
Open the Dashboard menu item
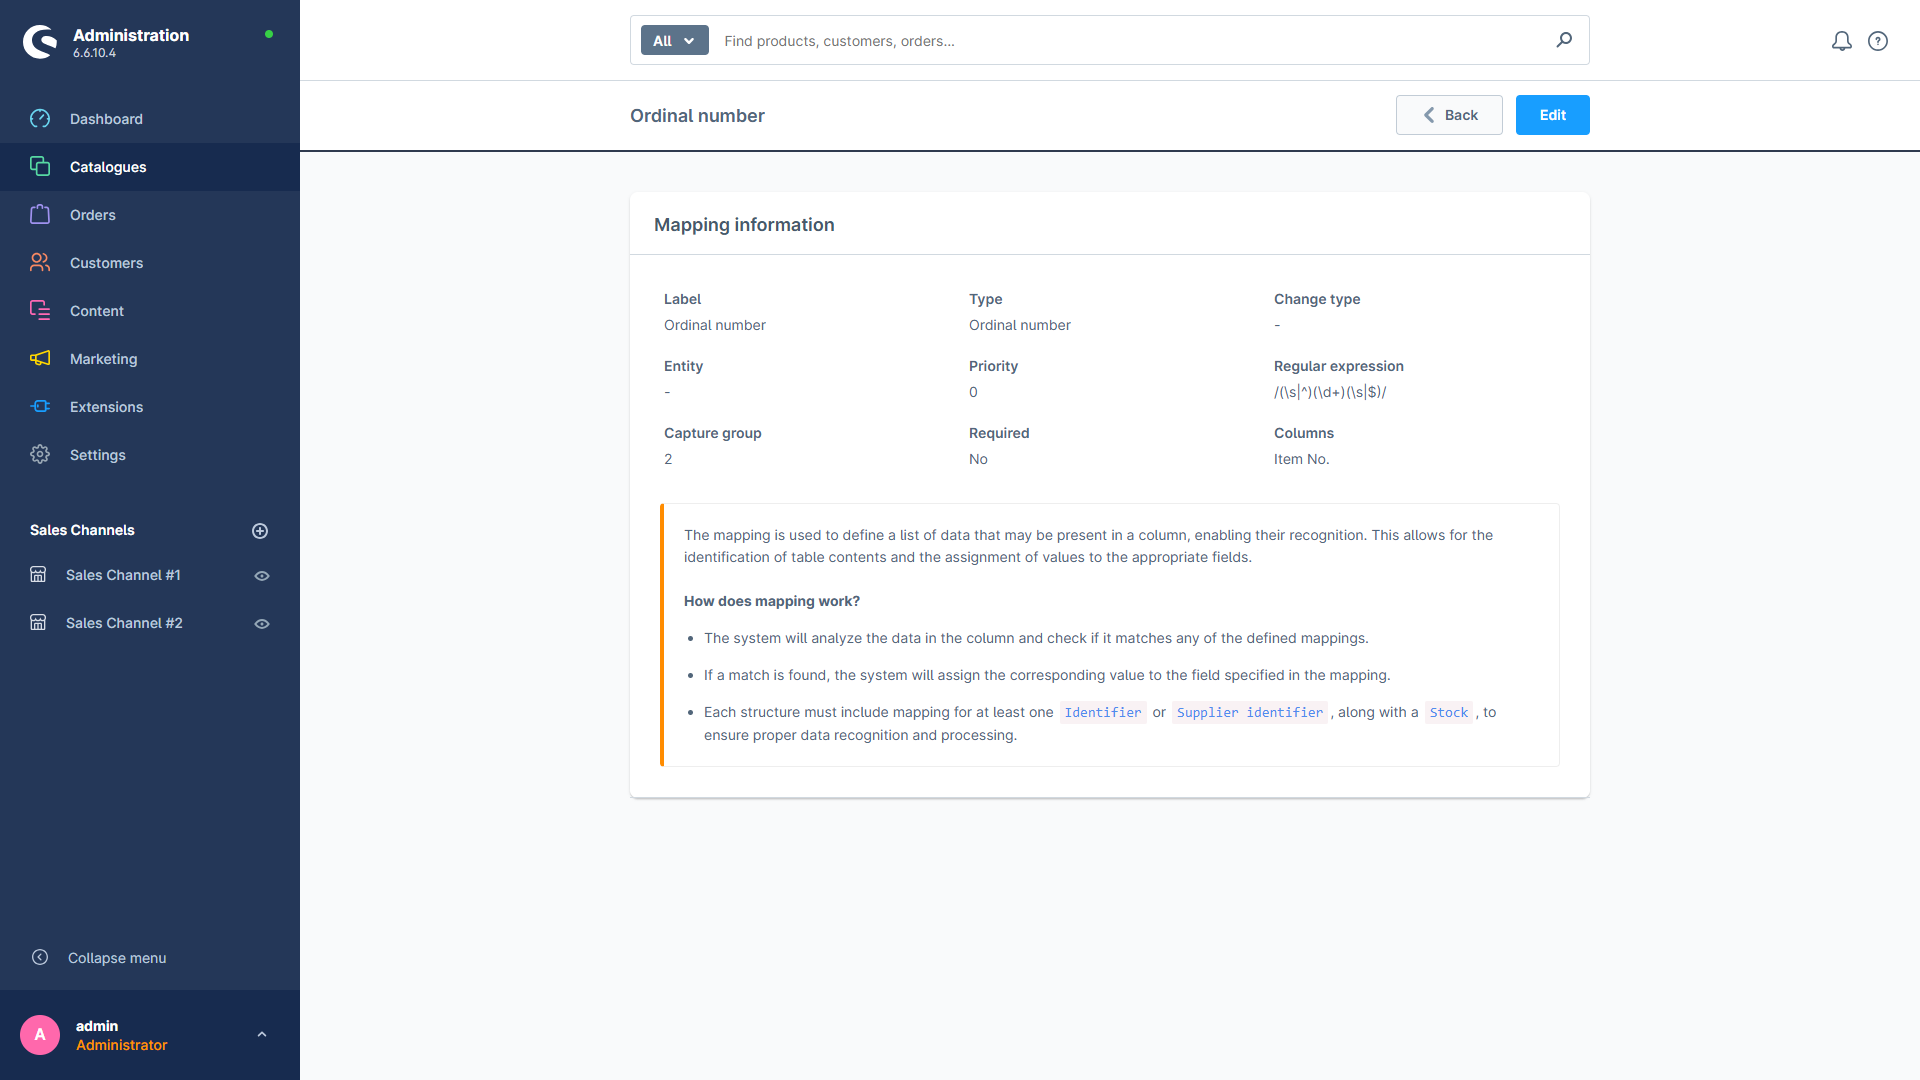point(150,119)
